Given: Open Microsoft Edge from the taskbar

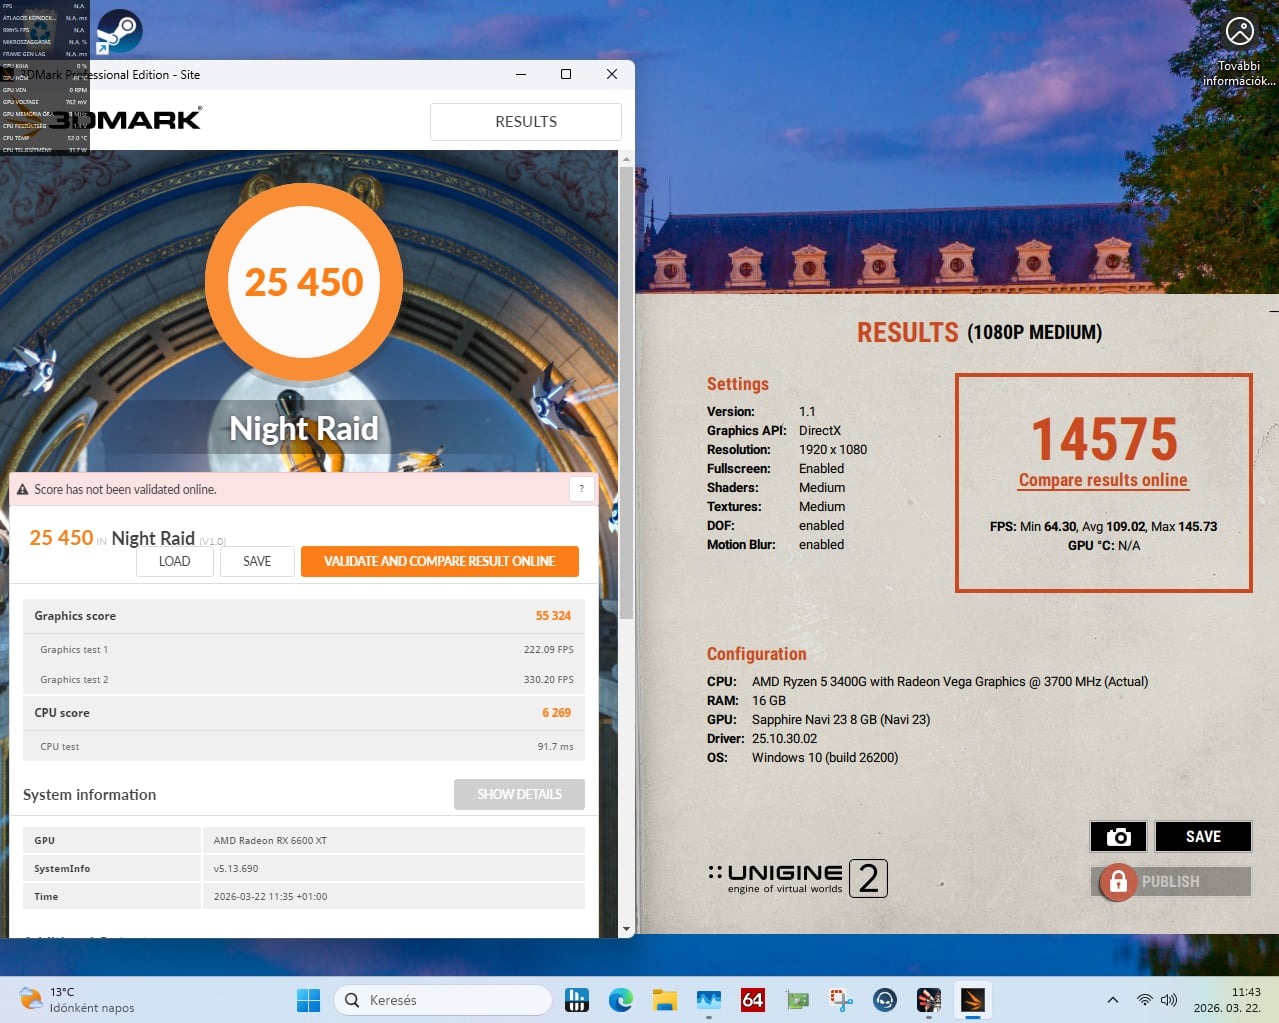Looking at the screenshot, I should (x=621, y=1000).
